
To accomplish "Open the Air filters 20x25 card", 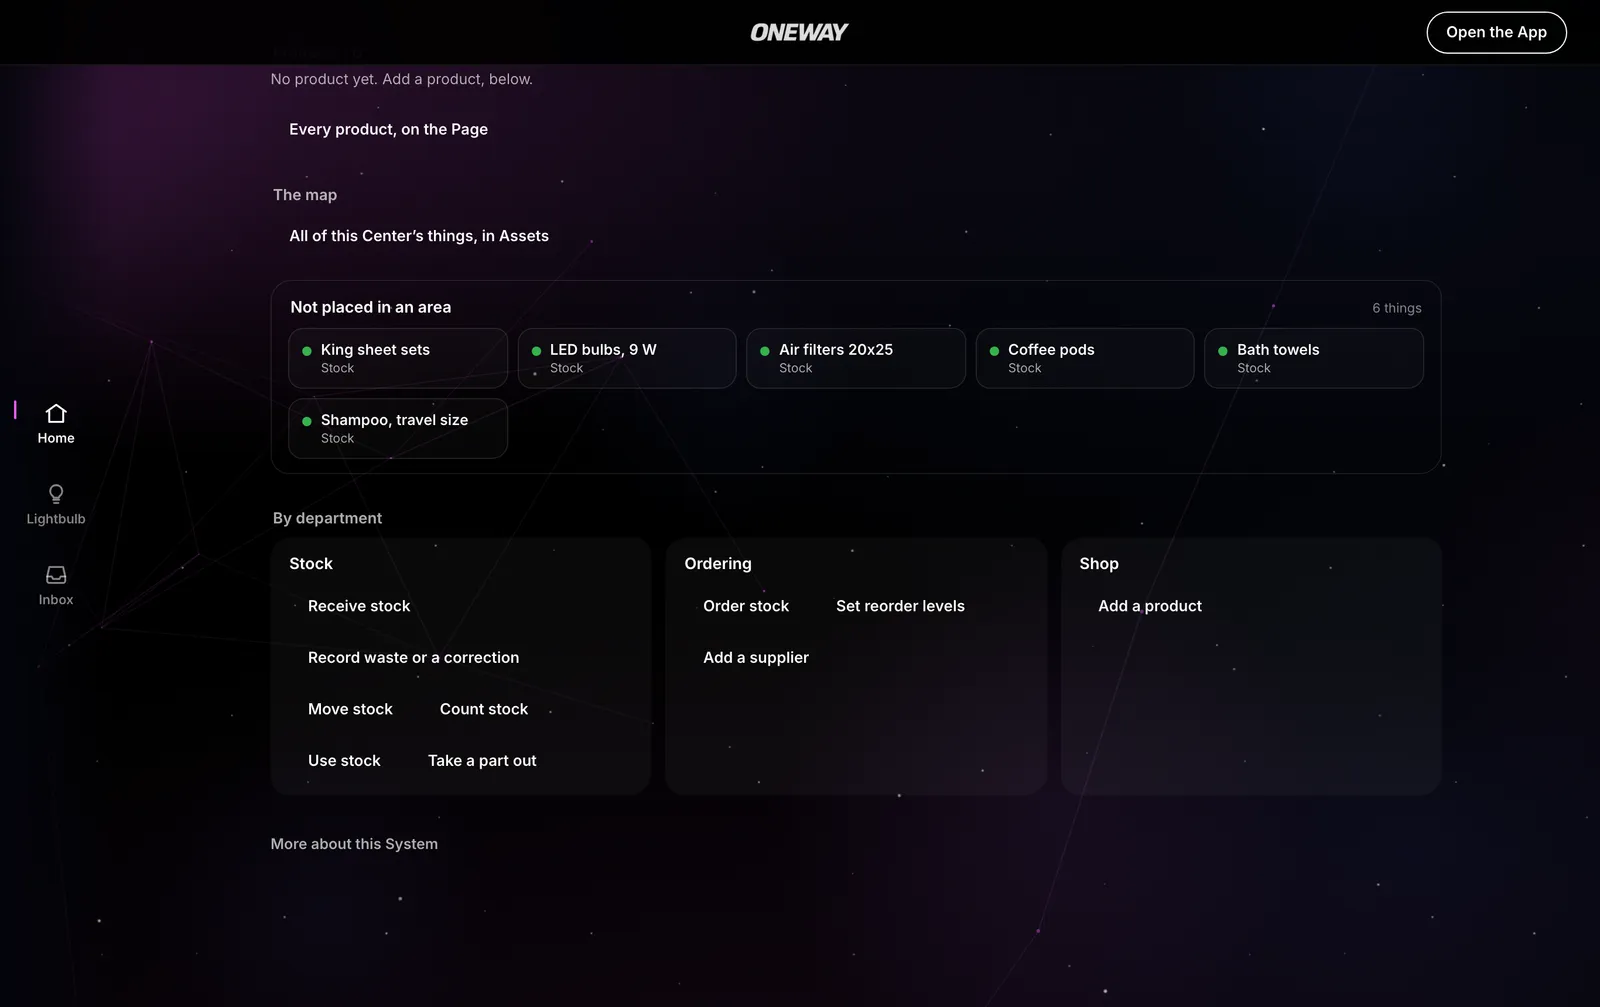I will point(856,358).
